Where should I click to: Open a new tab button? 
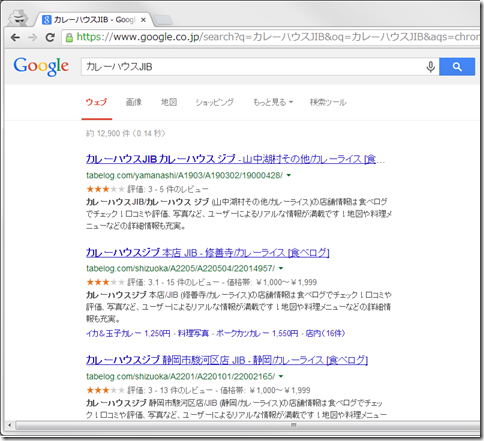(x=163, y=20)
